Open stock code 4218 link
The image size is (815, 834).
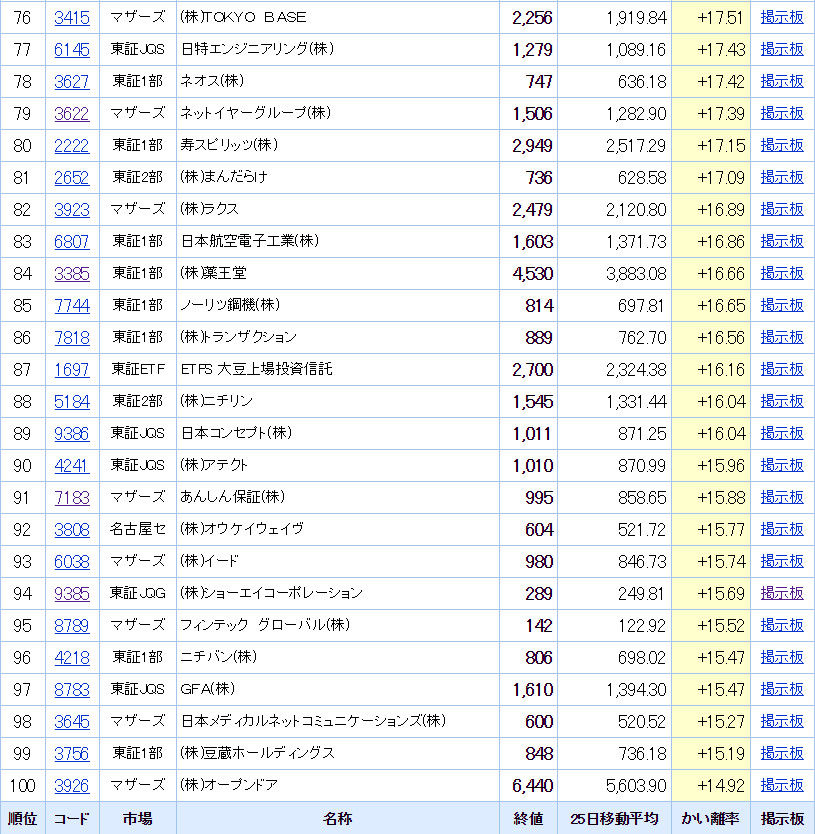[x=72, y=657]
